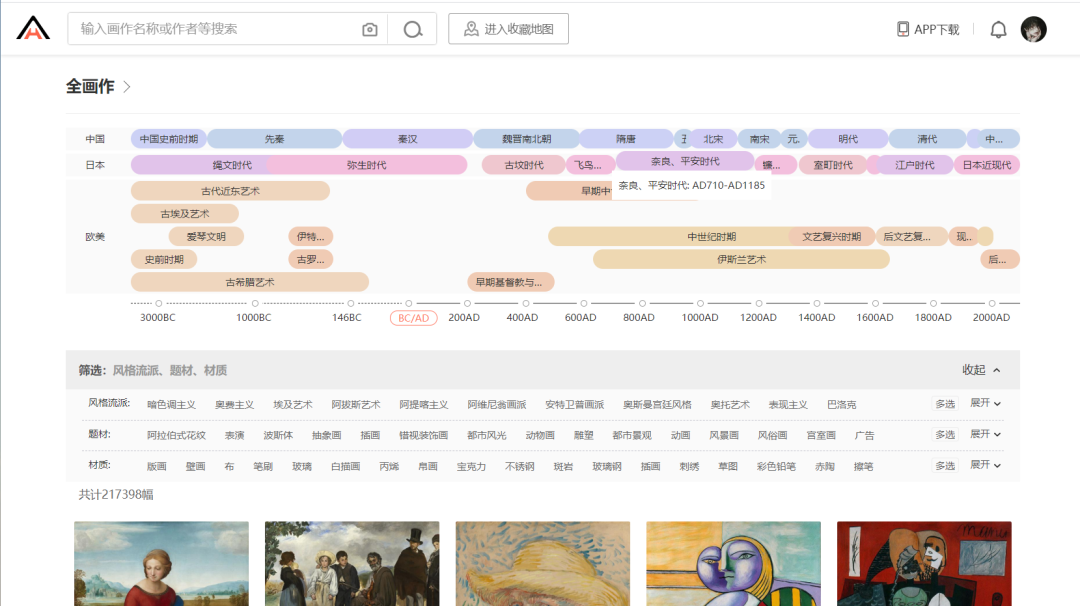
Task: Enable 多选 for the 材质 row
Action: pyautogui.click(x=945, y=466)
